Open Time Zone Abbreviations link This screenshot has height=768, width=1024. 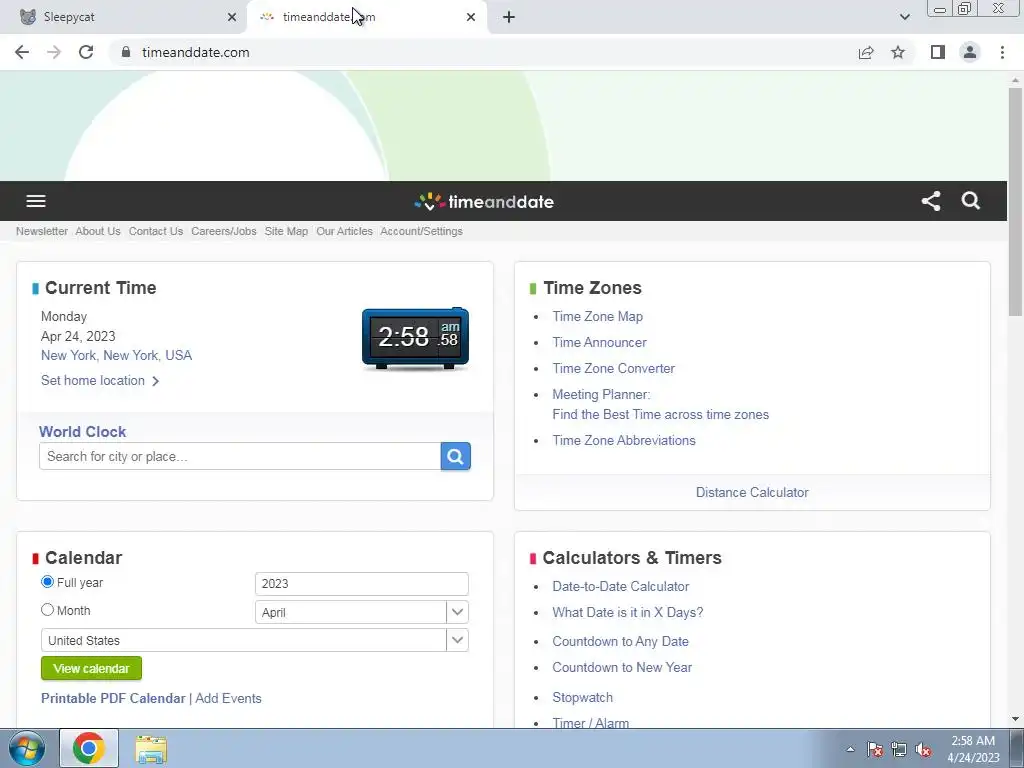tap(624, 440)
